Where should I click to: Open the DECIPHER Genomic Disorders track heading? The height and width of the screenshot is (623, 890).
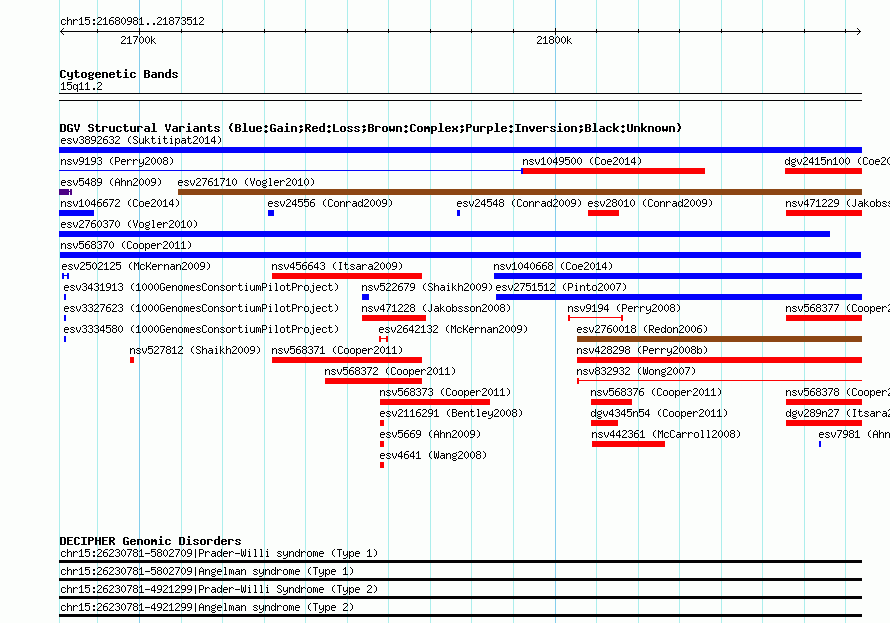(x=150, y=541)
